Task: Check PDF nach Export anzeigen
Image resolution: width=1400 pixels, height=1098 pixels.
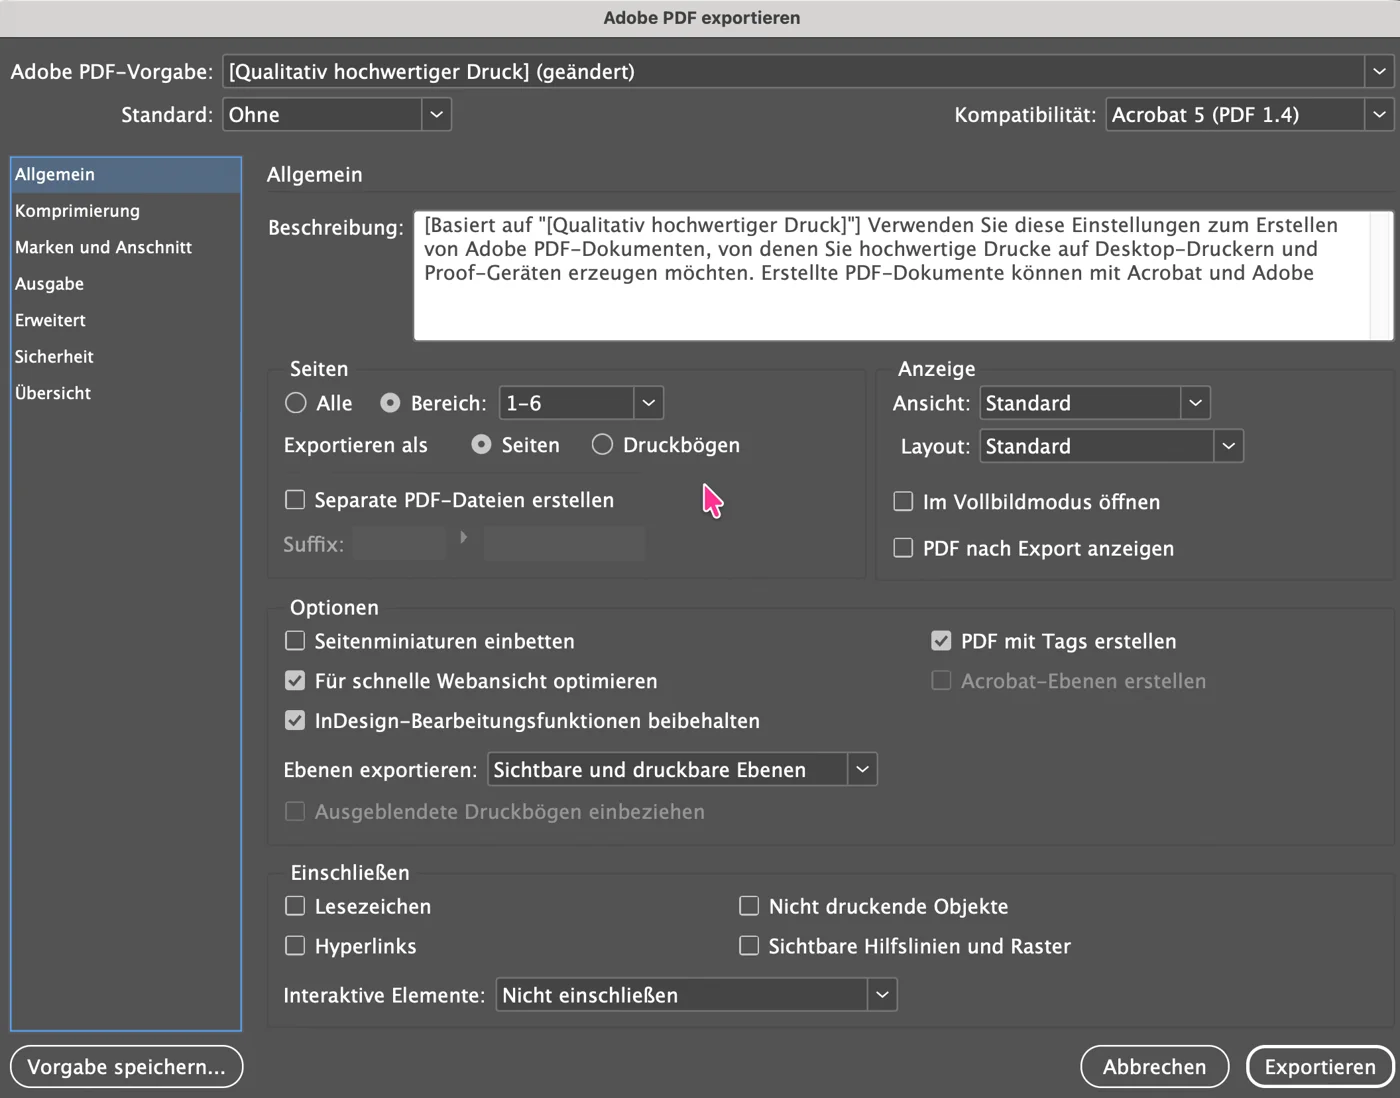Action: [903, 548]
